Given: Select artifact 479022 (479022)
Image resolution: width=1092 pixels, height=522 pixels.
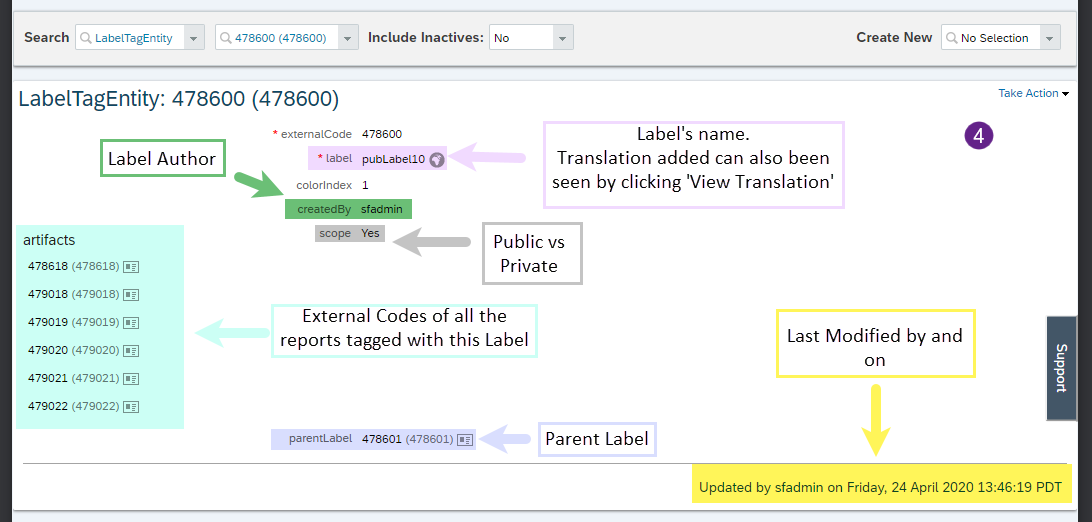Looking at the screenshot, I should (x=74, y=405).
